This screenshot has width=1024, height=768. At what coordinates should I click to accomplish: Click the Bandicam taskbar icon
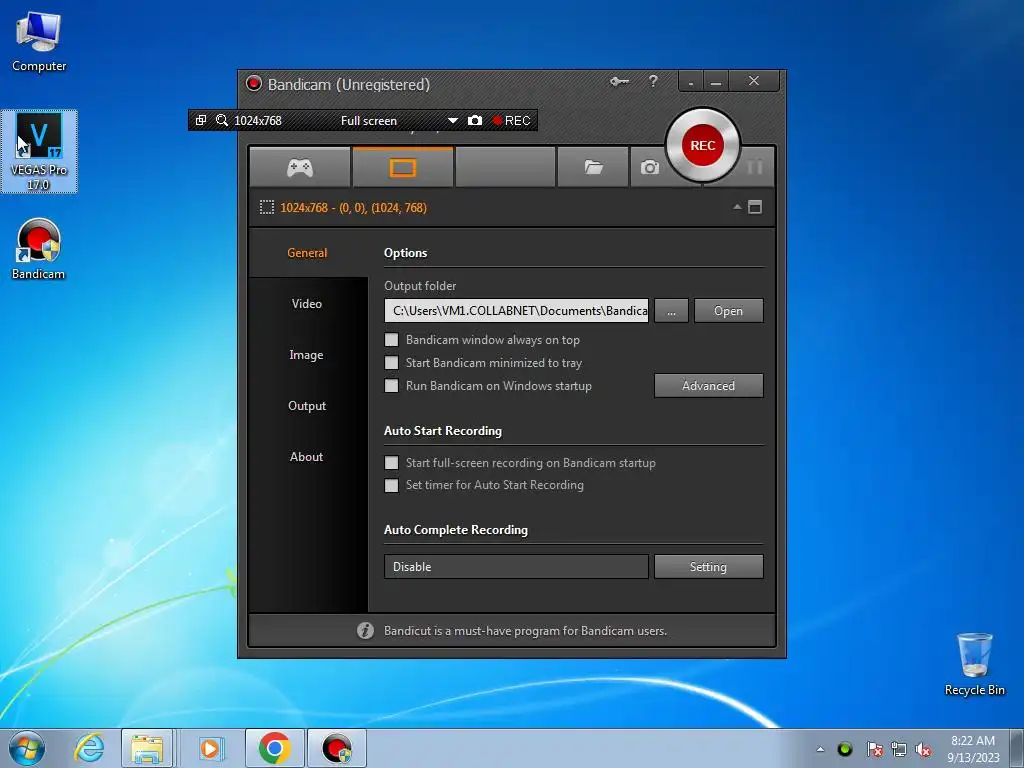pyautogui.click(x=337, y=748)
